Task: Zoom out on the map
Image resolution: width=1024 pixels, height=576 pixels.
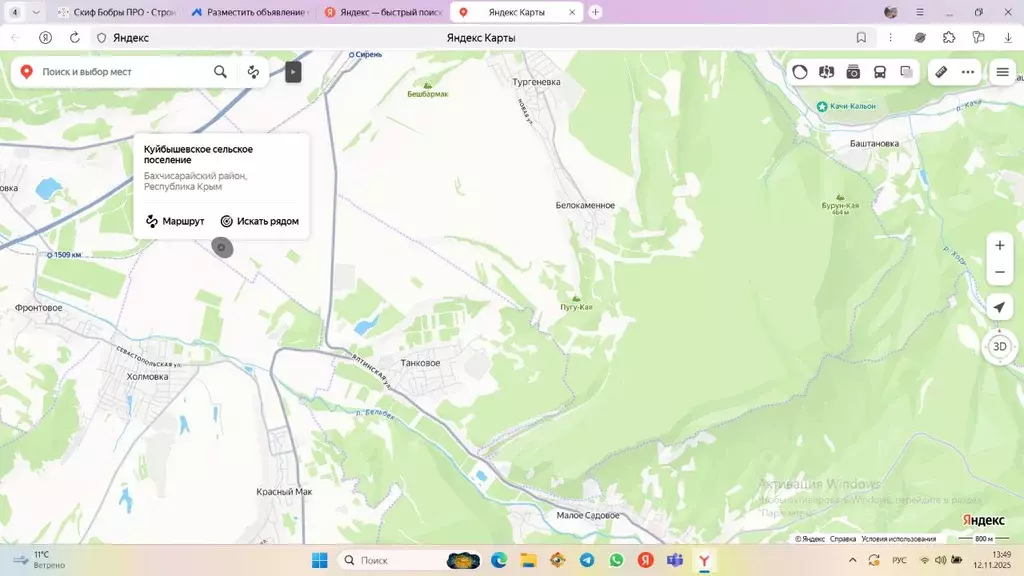Action: coord(999,272)
